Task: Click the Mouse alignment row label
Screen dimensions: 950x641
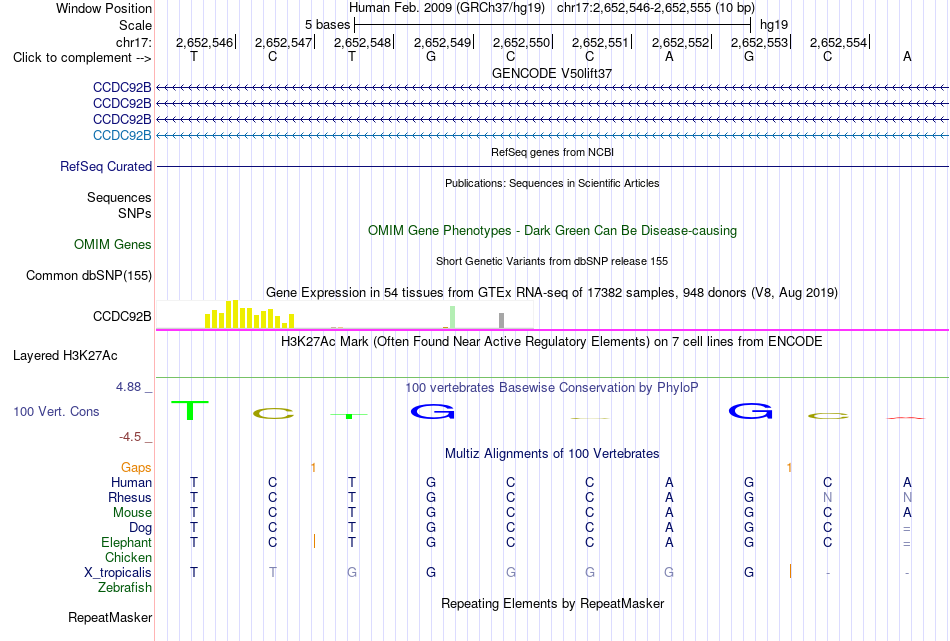Action: pos(132,513)
